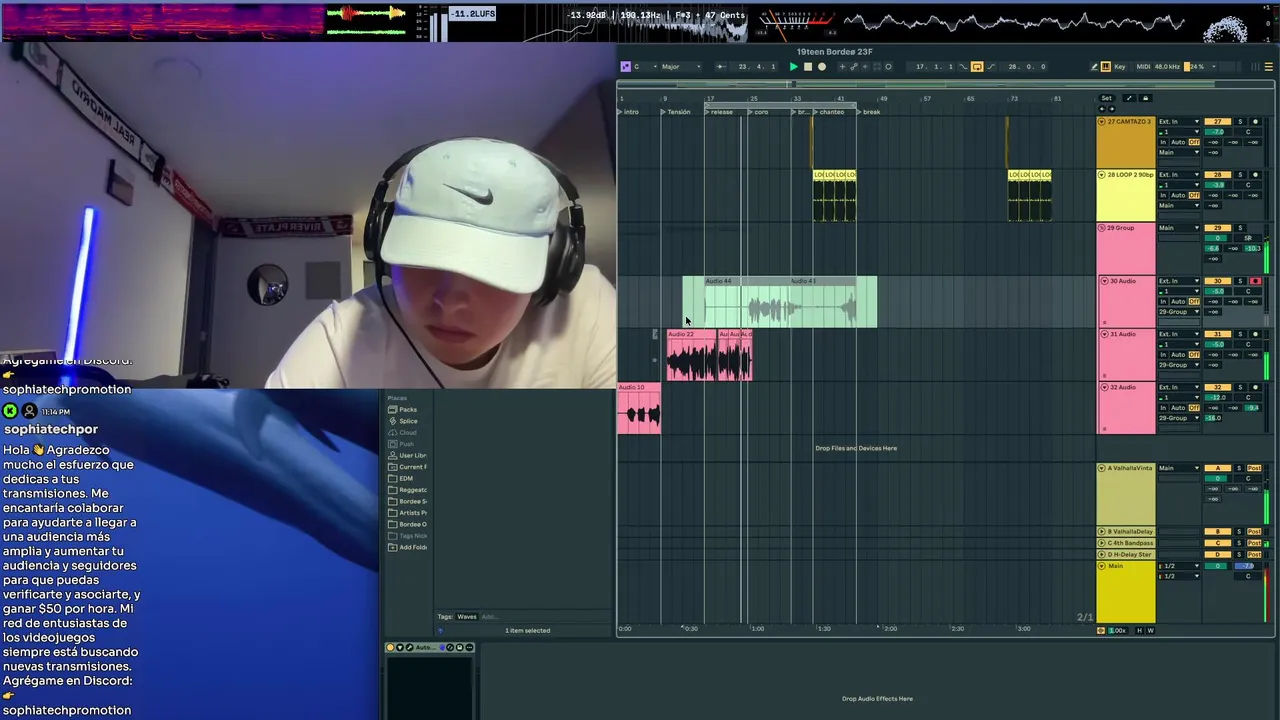
Task: Click the Set locator button
Action: pyautogui.click(x=1106, y=98)
